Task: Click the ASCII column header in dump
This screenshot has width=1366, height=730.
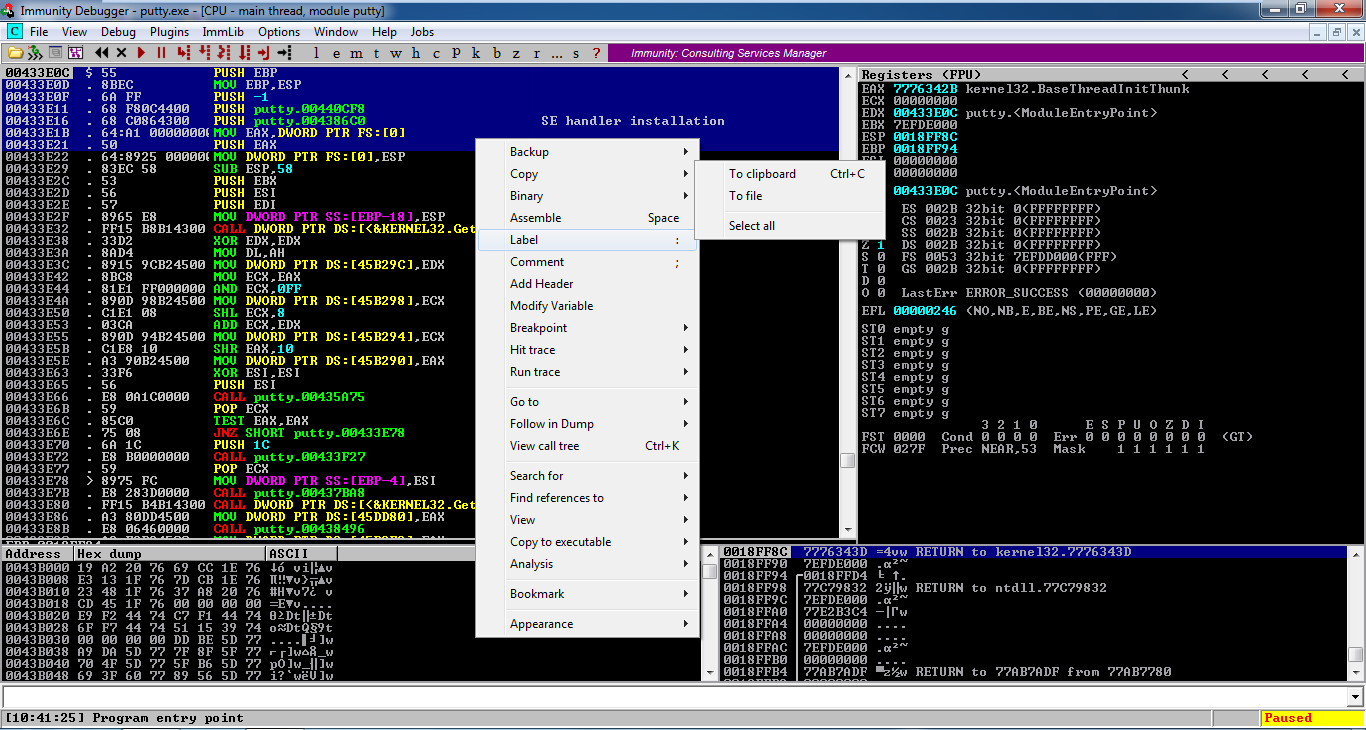Action: [302, 554]
